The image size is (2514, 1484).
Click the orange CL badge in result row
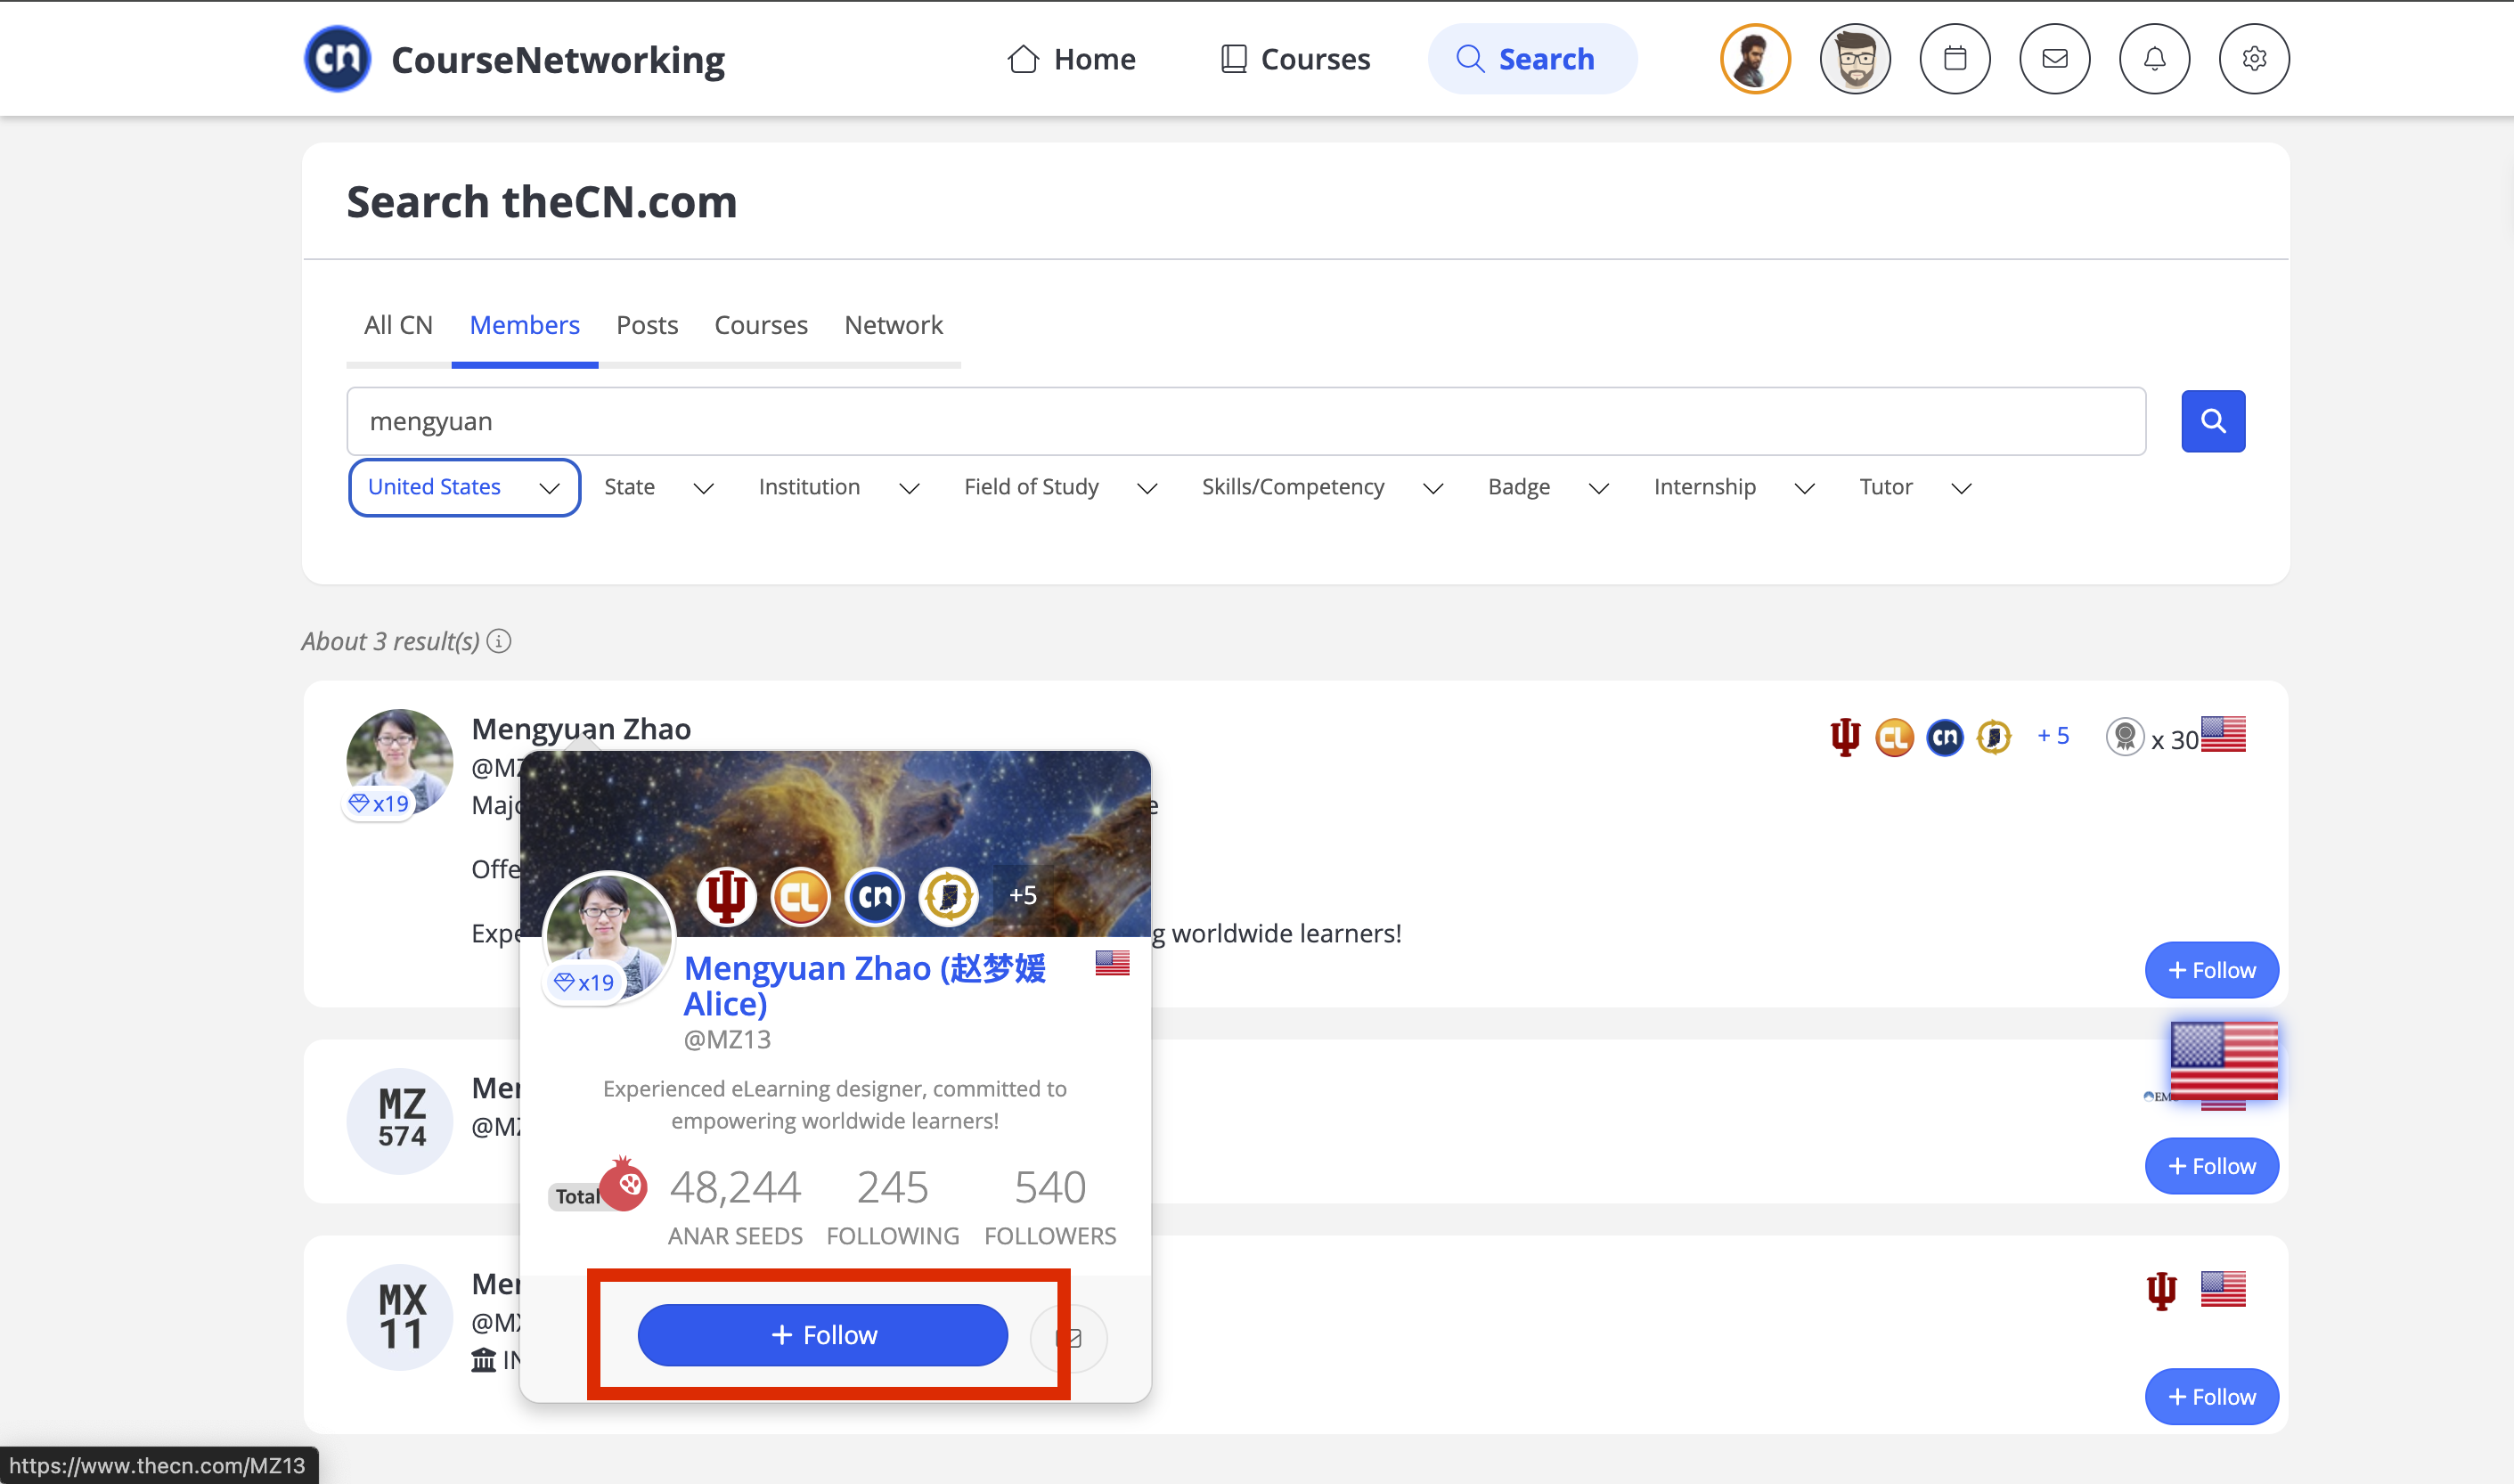click(x=1894, y=738)
